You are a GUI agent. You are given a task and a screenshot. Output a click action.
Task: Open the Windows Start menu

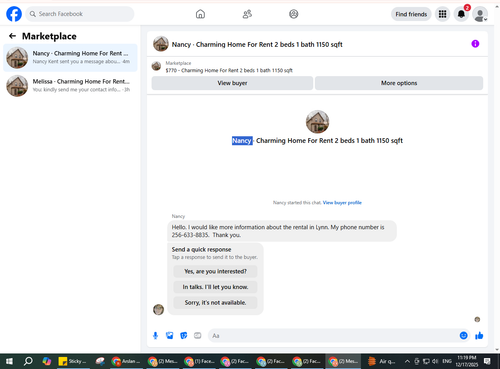coord(9,361)
